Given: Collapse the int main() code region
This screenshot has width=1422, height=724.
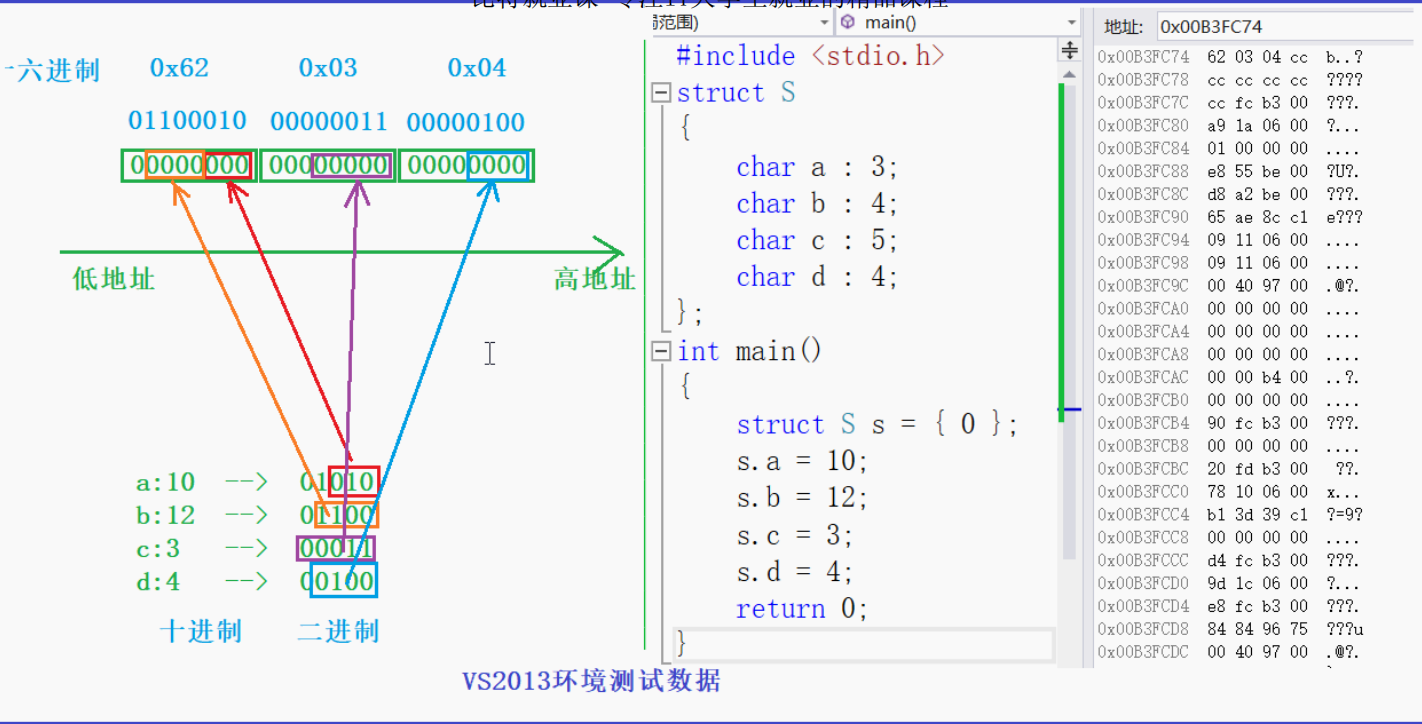Looking at the screenshot, I should (661, 351).
